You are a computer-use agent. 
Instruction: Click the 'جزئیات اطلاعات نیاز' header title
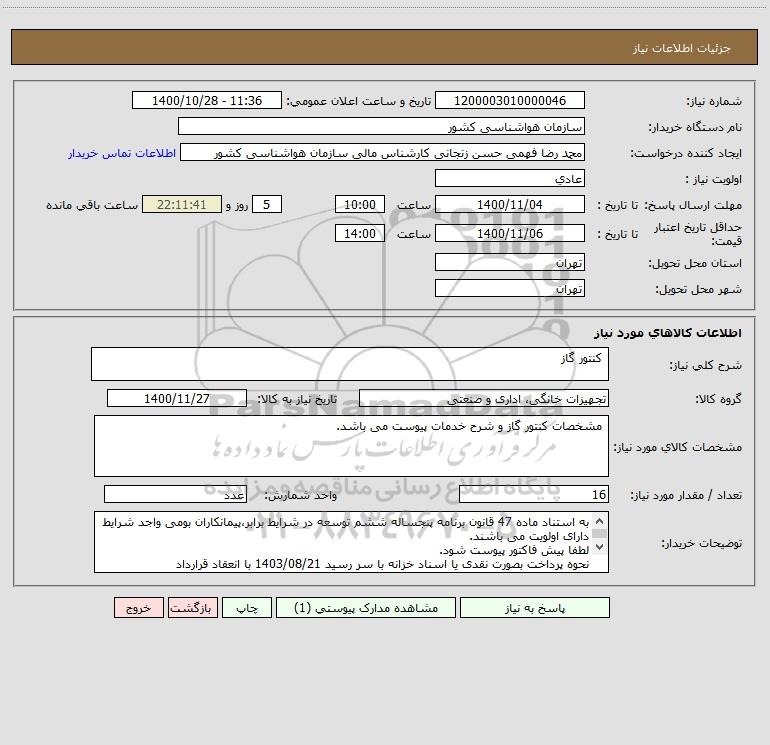(x=682, y=48)
